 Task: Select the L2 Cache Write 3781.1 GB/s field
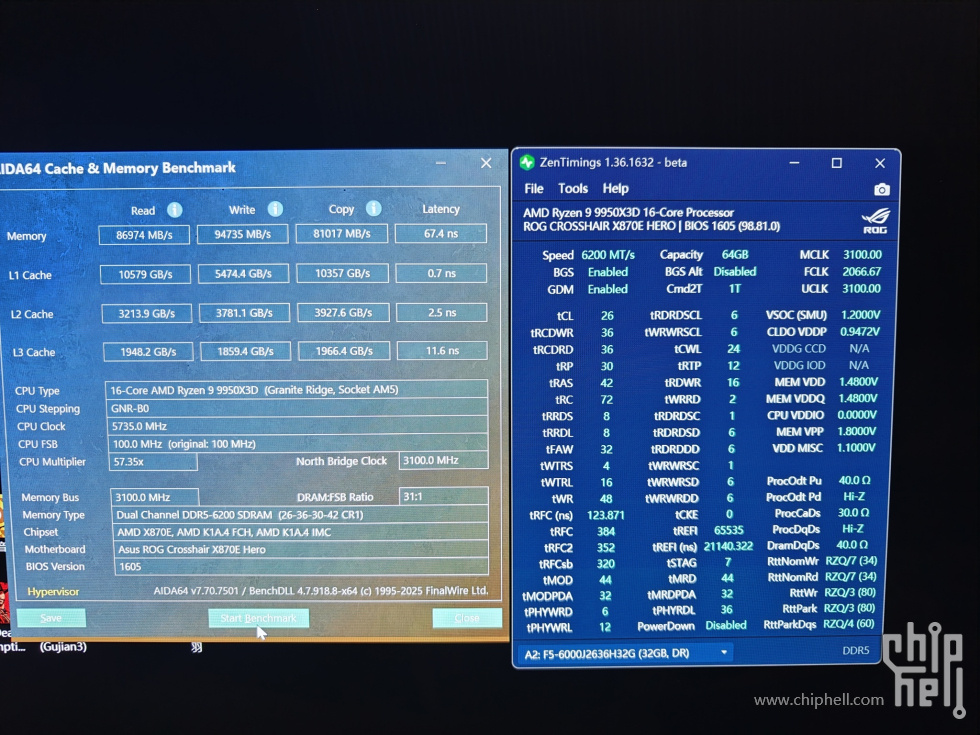[x=244, y=312]
